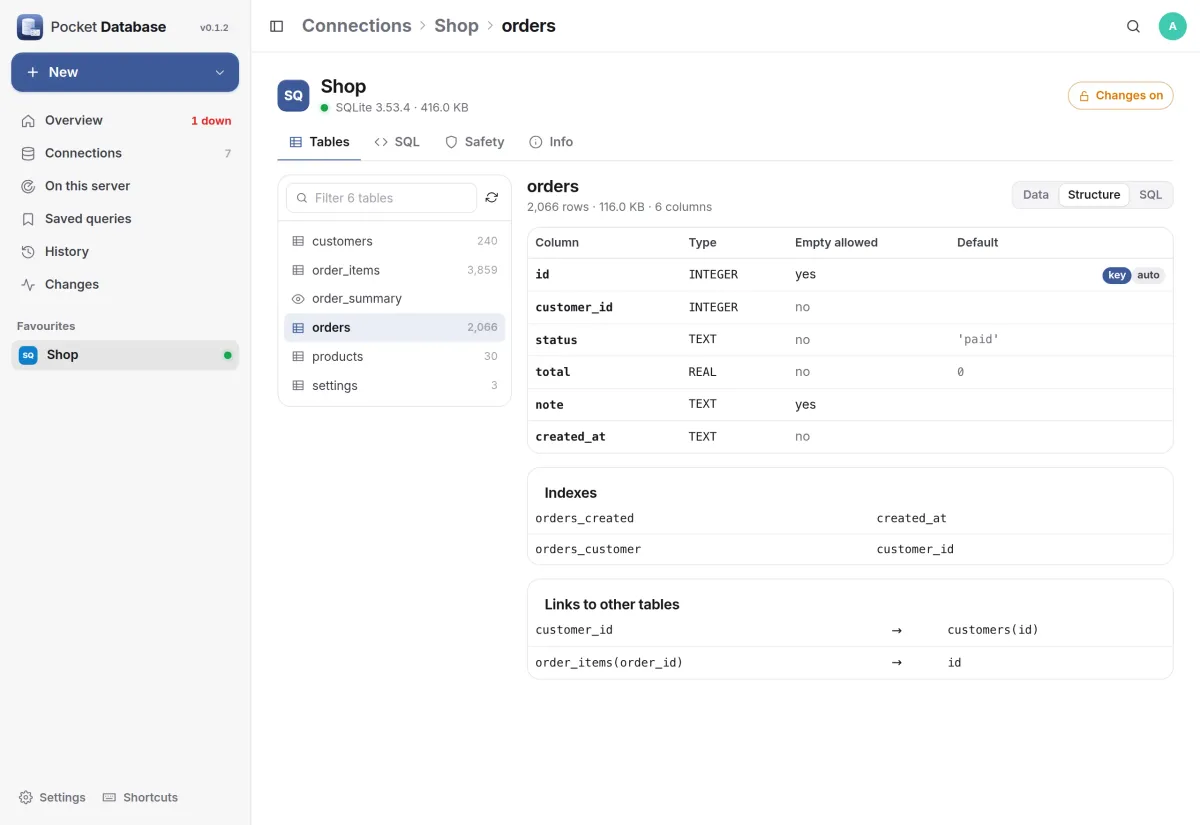Screen dimensions: 1200x825
Task: Focus the Filter 6 tables field
Action: click(x=381, y=198)
